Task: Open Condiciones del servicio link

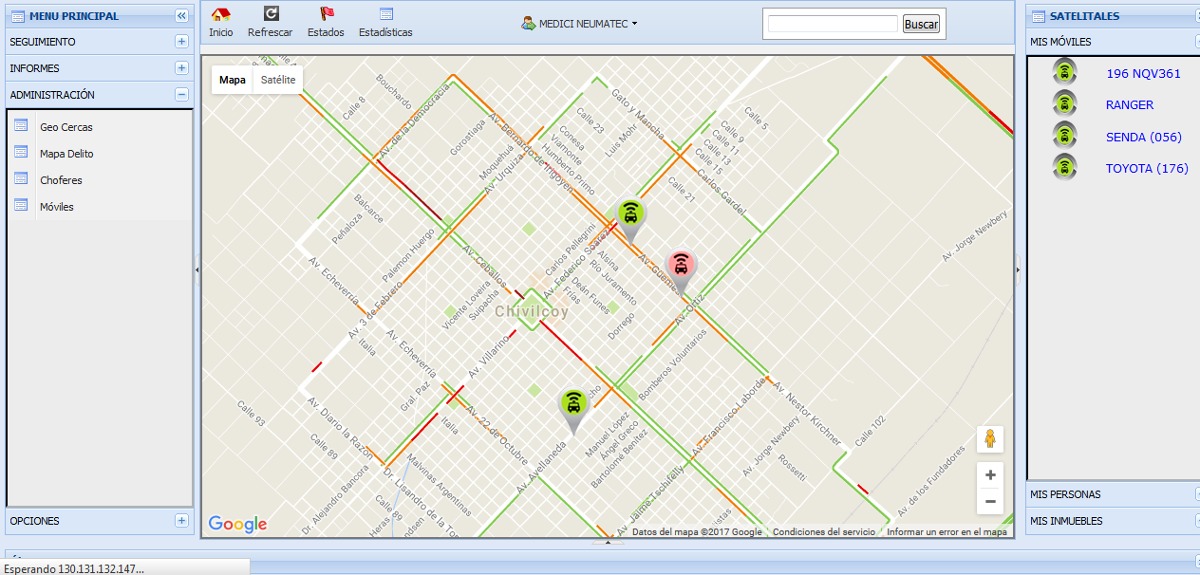Action: click(x=823, y=532)
